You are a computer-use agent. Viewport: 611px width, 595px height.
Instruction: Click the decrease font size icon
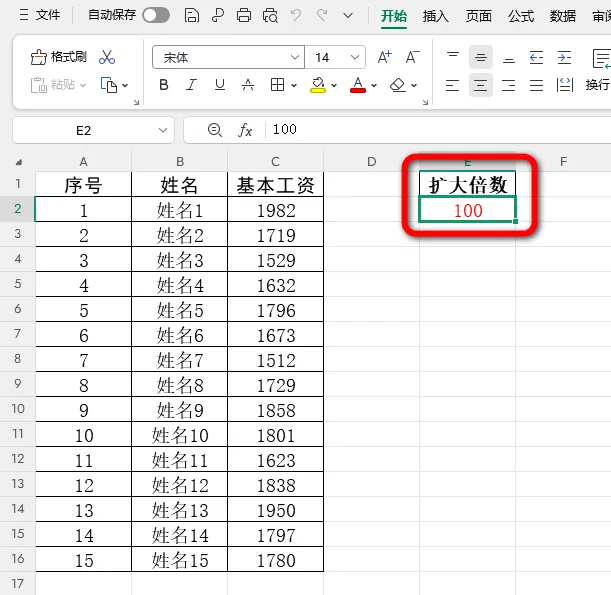(413, 57)
